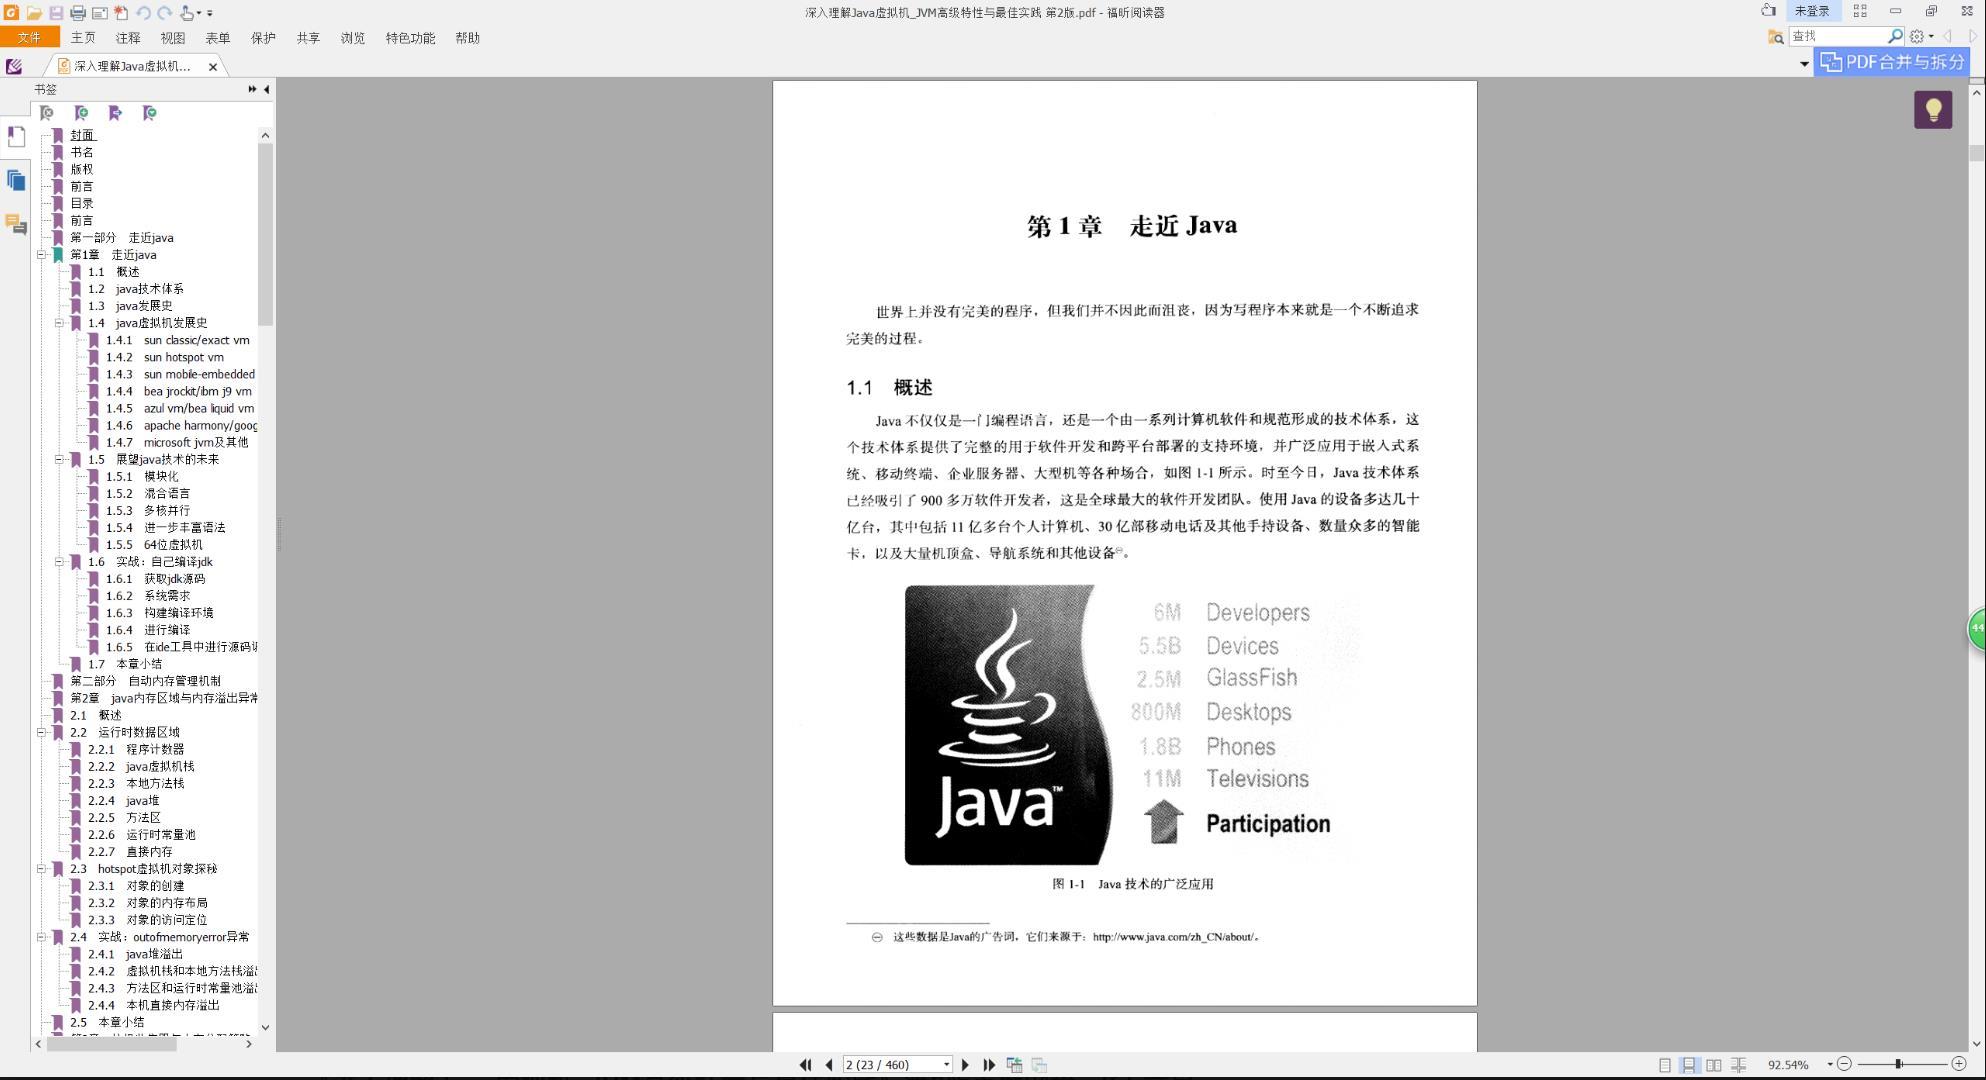Go to last page button

pyautogui.click(x=989, y=1065)
